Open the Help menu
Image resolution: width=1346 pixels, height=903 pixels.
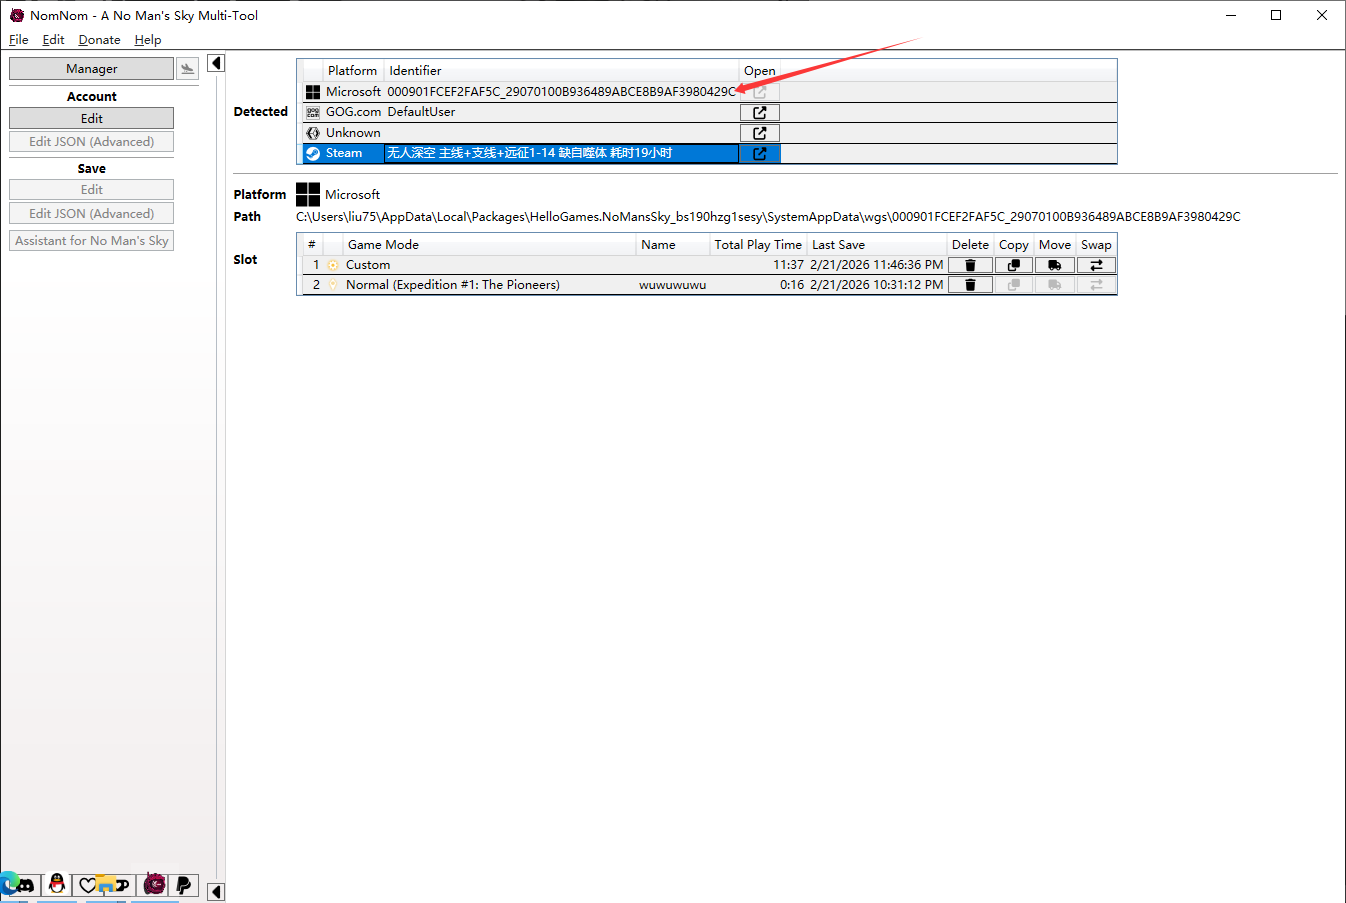[x=148, y=40]
